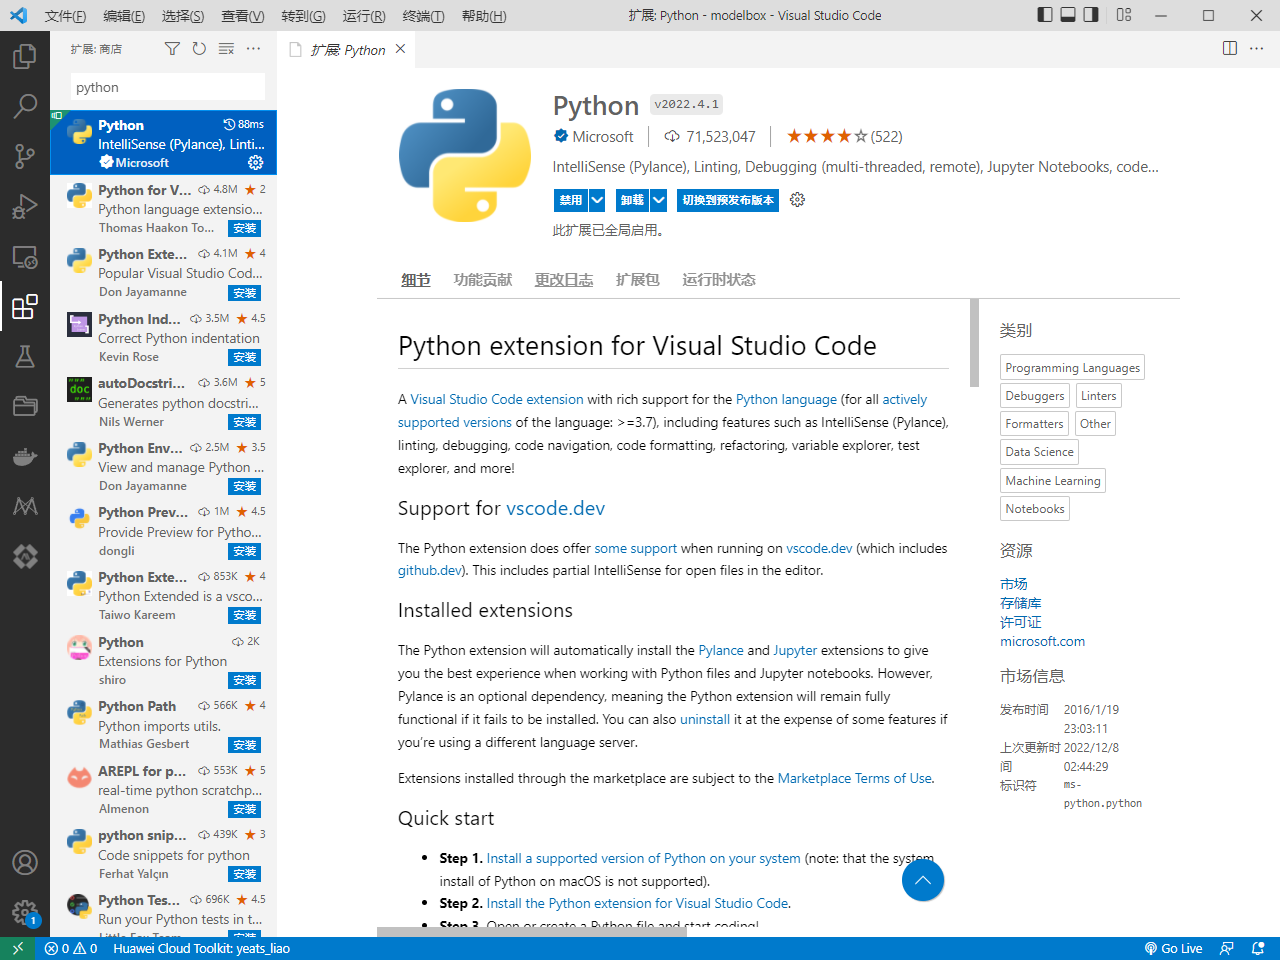The width and height of the screenshot is (1280, 960).
Task: Open editor more actions ellipsis
Action: 1257,48
